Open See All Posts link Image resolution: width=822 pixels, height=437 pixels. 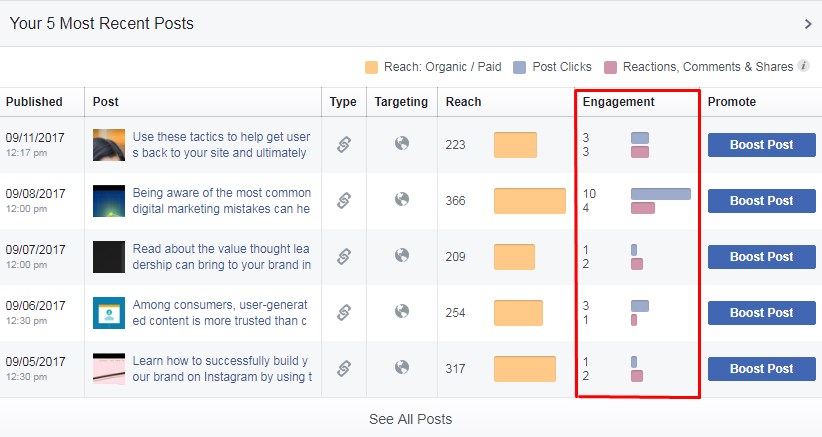(x=410, y=419)
